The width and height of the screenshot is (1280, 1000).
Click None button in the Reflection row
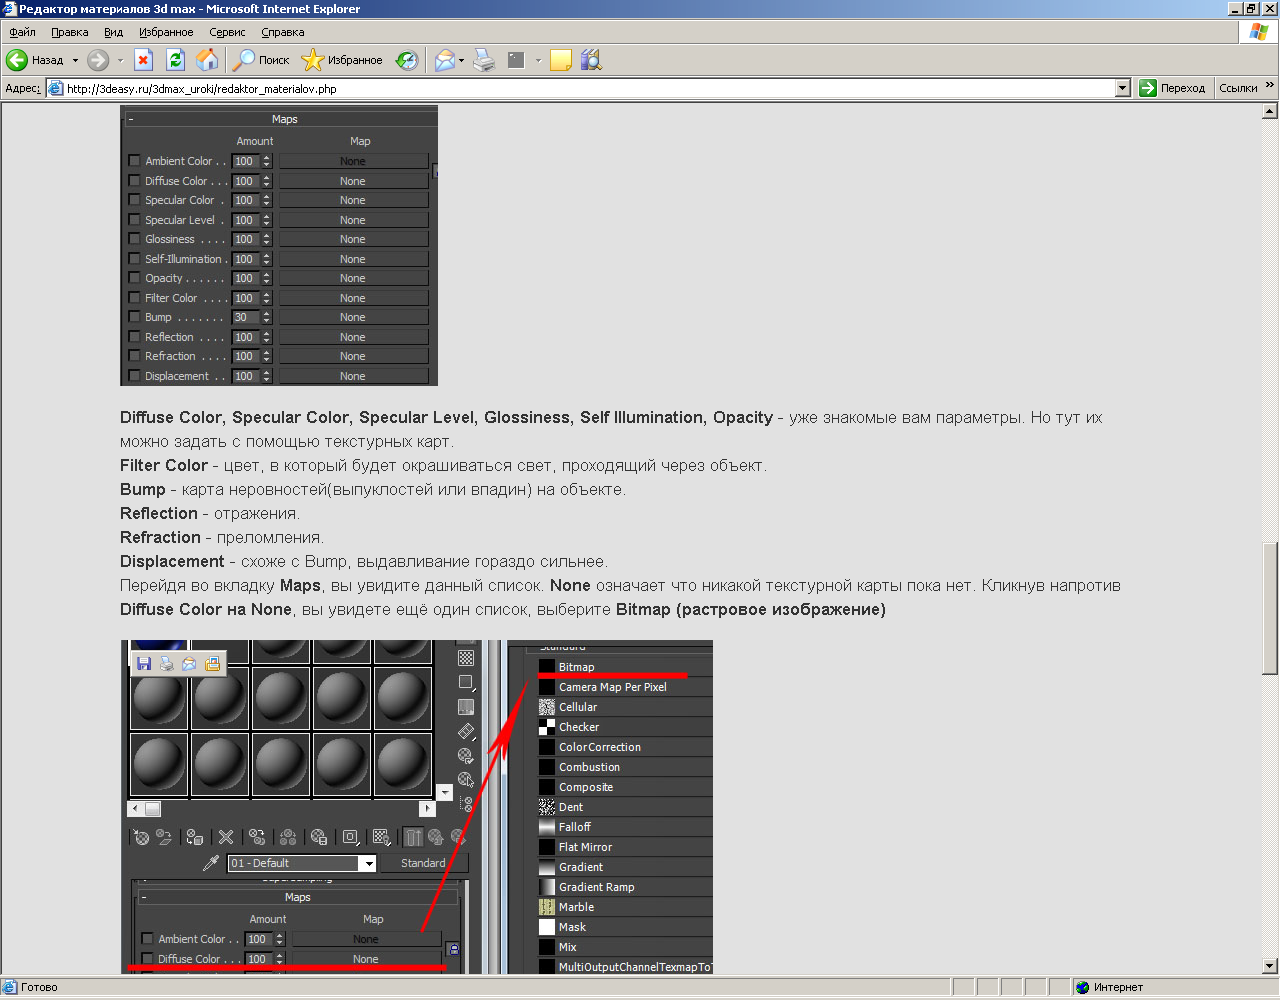click(353, 337)
